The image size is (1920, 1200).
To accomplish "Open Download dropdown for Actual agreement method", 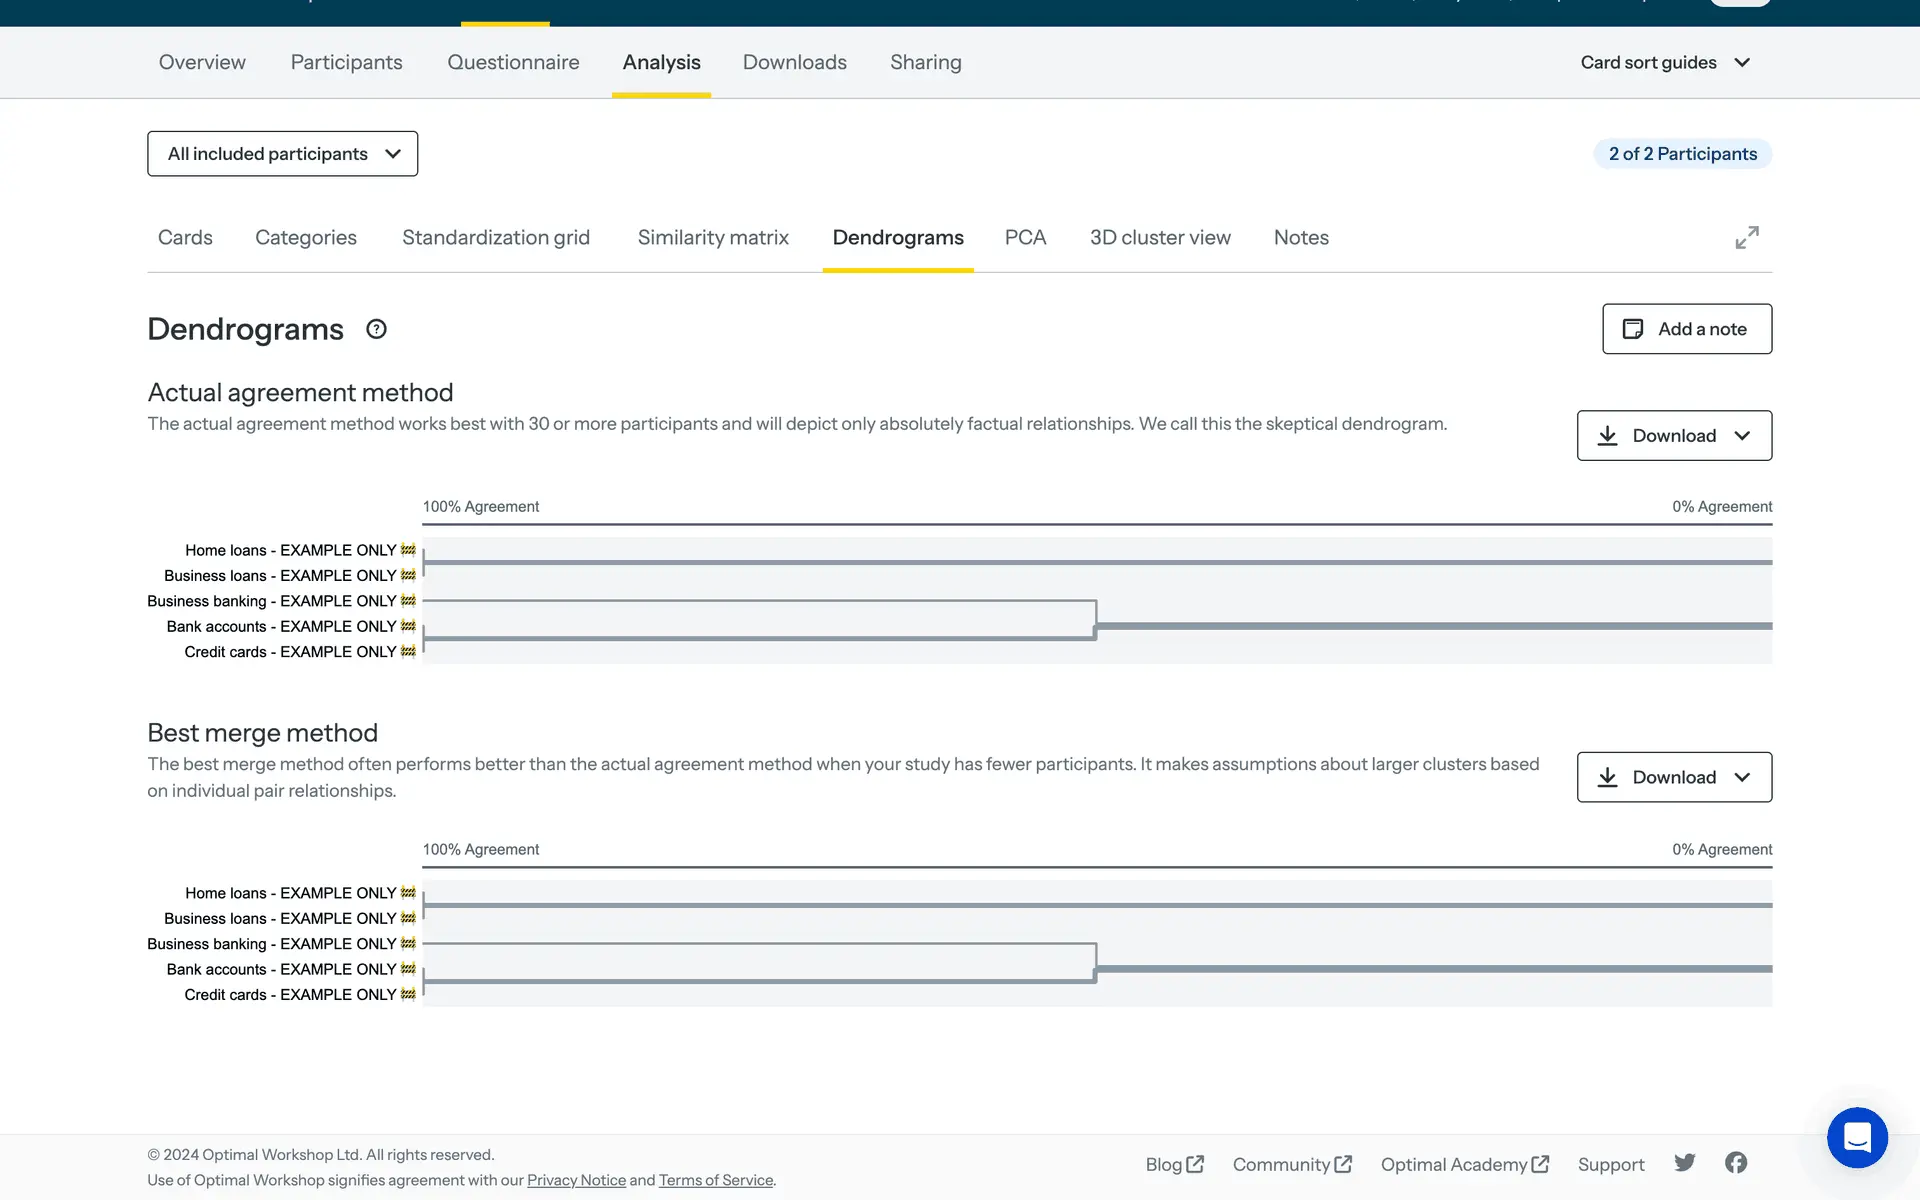I will (1674, 436).
